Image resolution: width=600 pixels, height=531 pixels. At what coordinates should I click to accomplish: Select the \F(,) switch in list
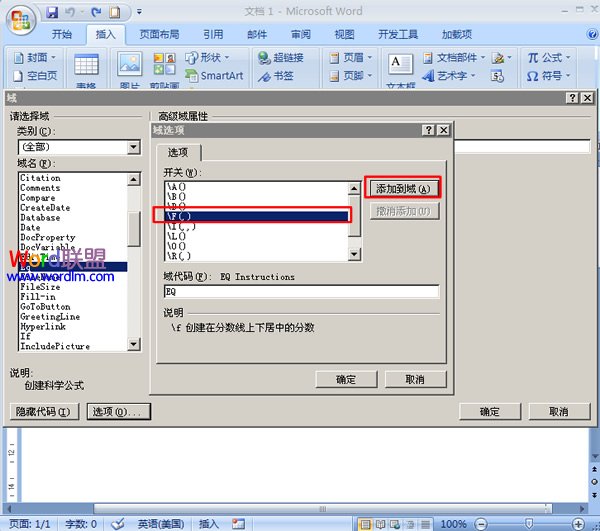point(254,214)
